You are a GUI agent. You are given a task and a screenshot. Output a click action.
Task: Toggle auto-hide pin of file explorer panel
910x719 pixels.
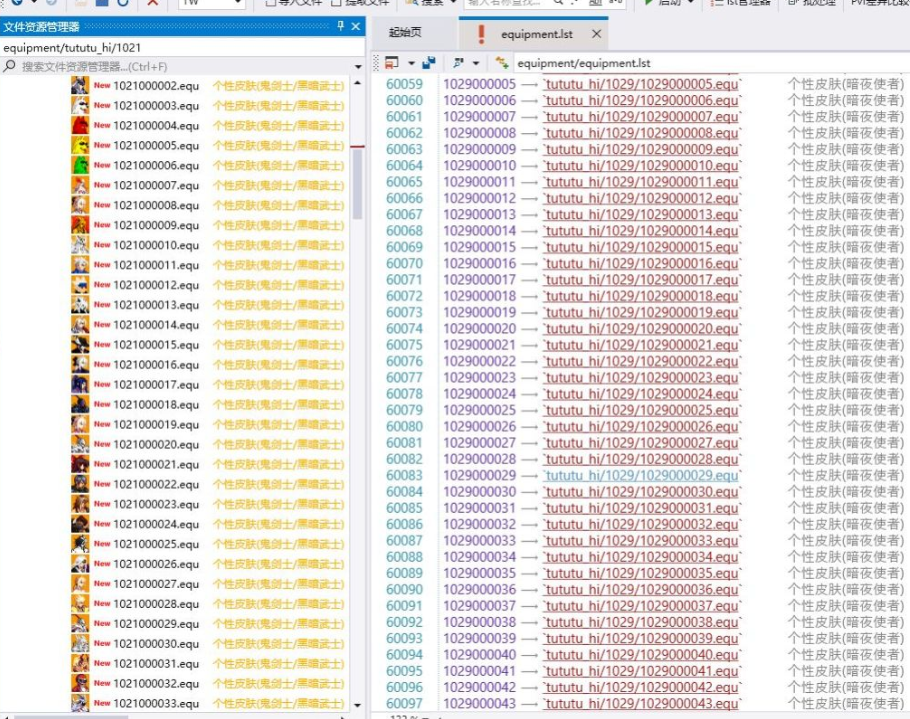[340, 27]
